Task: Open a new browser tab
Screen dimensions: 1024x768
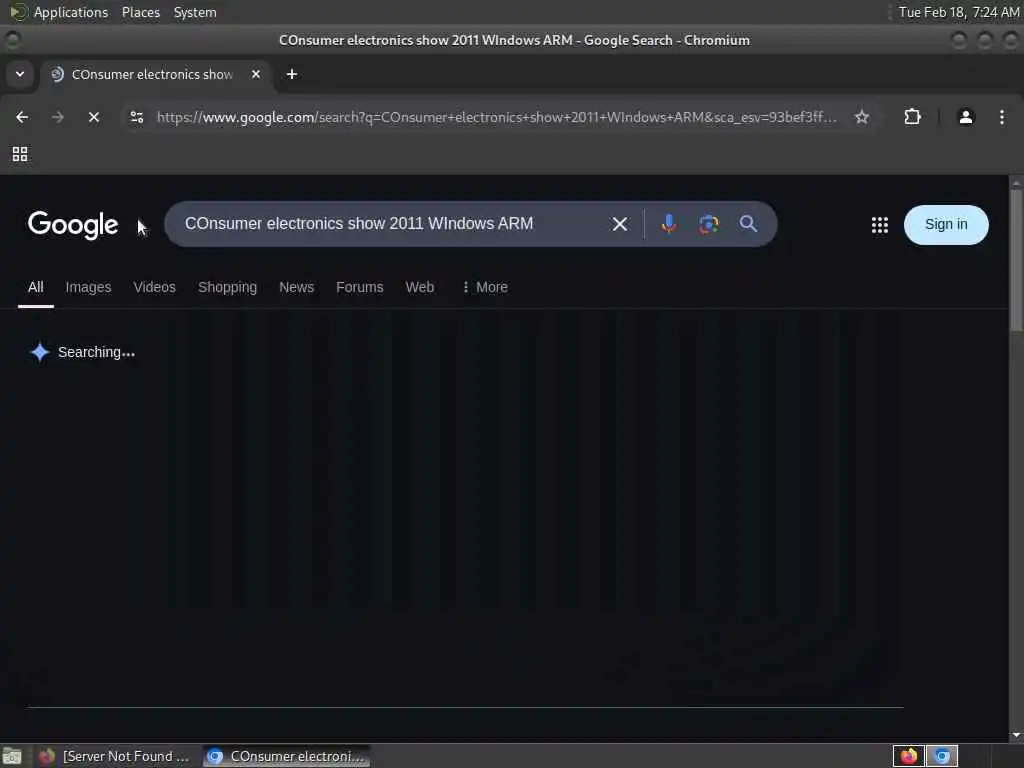Action: pyautogui.click(x=292, y=74)
